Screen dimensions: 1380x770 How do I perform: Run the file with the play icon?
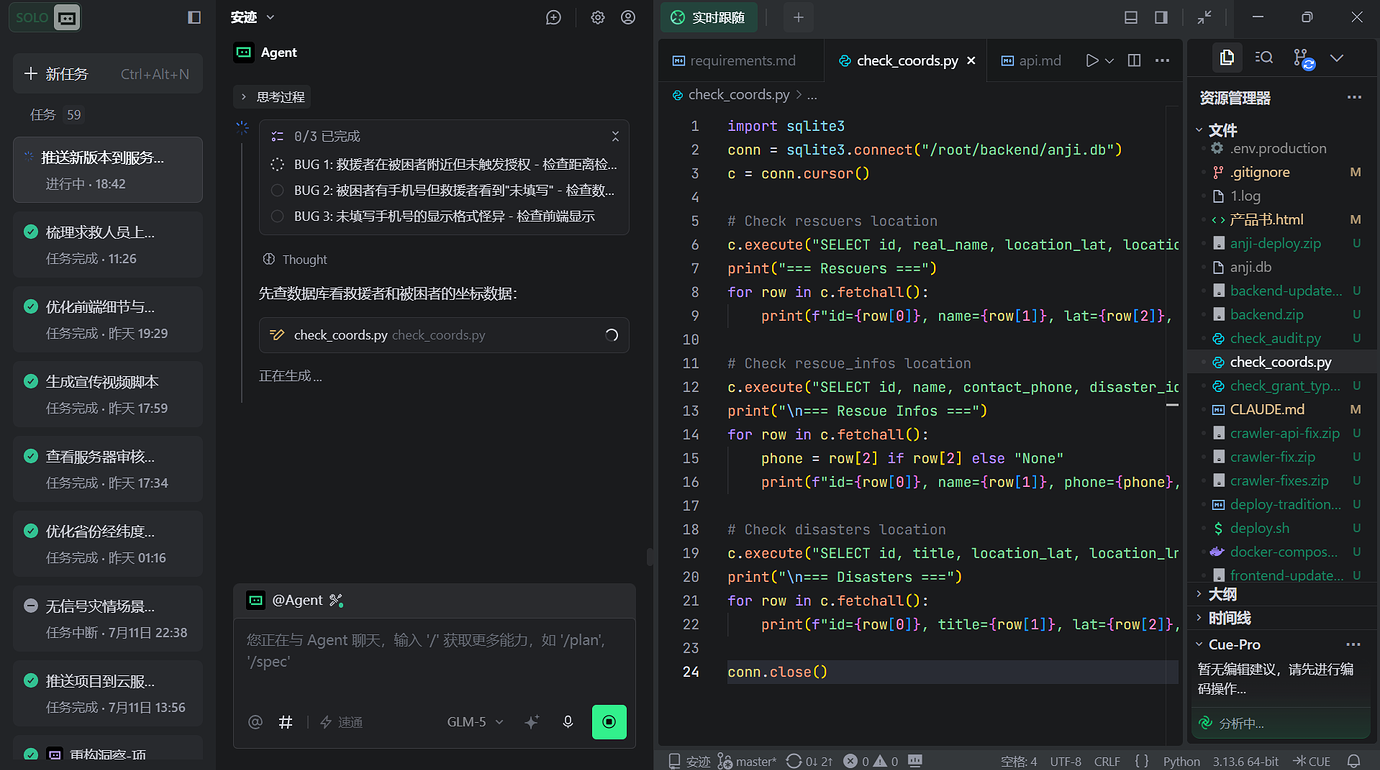pos(1092,61)
